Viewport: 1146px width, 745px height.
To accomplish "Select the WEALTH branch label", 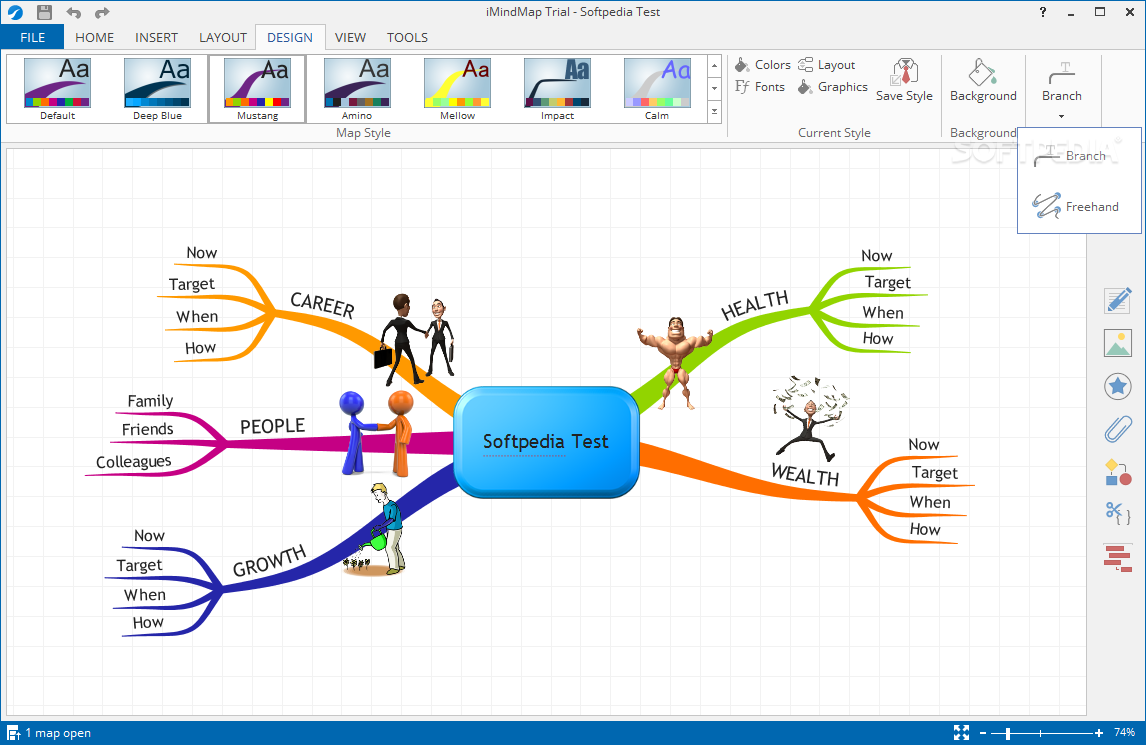I will tap(805, 475).
